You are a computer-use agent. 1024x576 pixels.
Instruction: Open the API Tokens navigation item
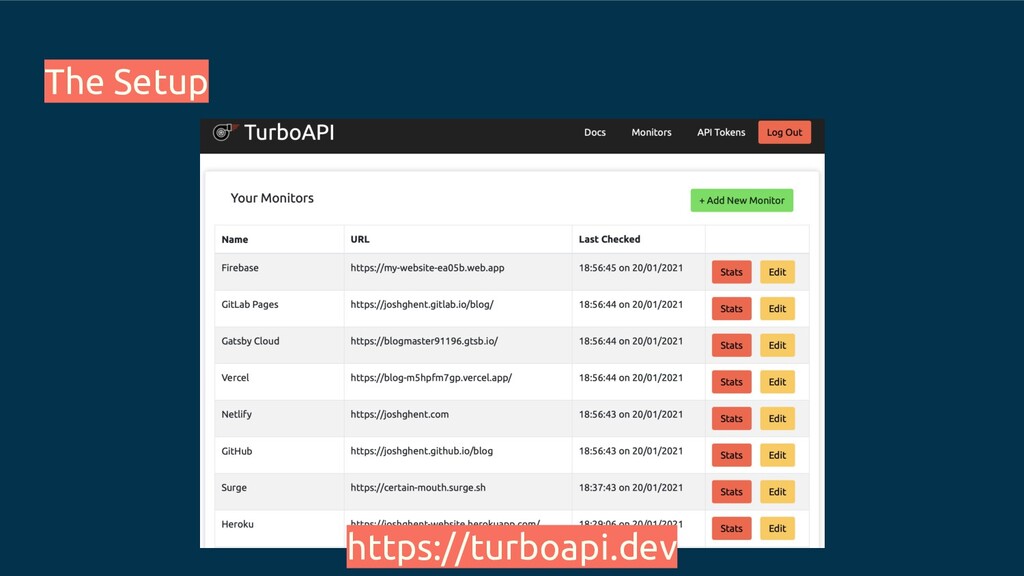click(721, 133)
